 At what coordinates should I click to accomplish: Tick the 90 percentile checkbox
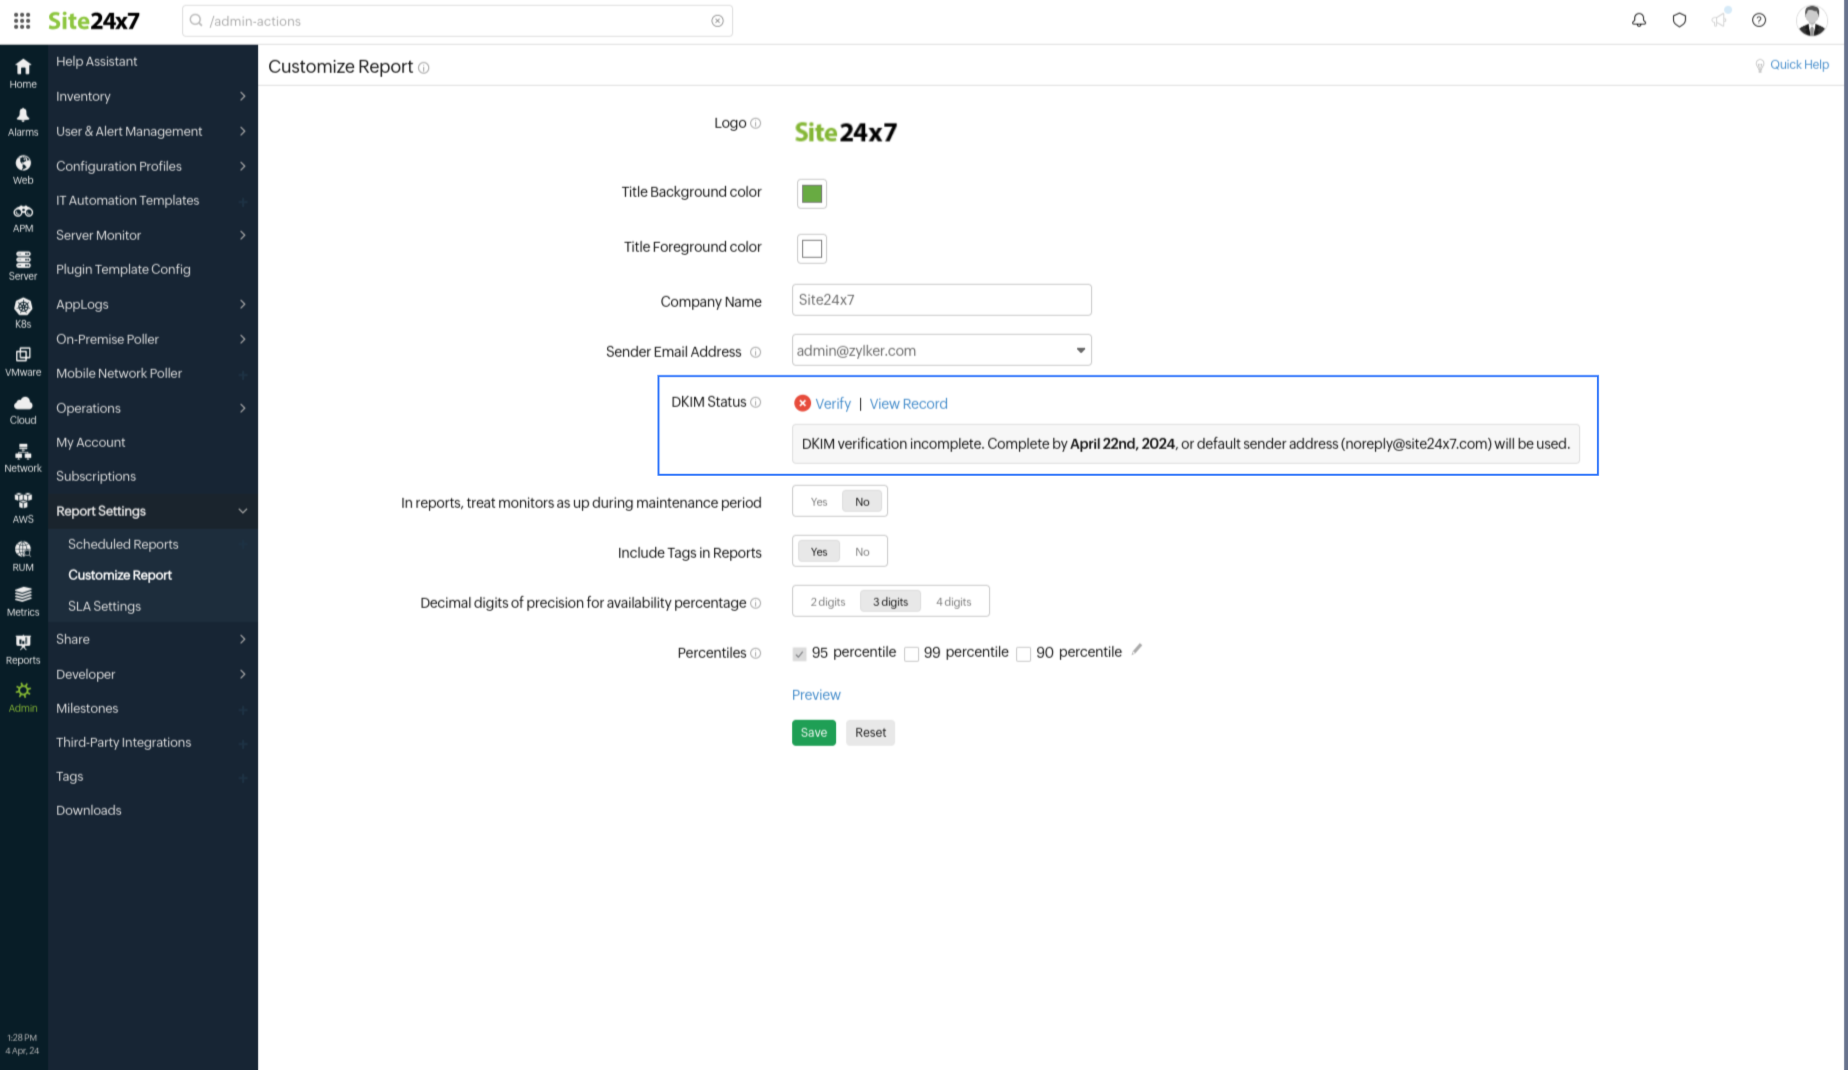coord(1023,654)
